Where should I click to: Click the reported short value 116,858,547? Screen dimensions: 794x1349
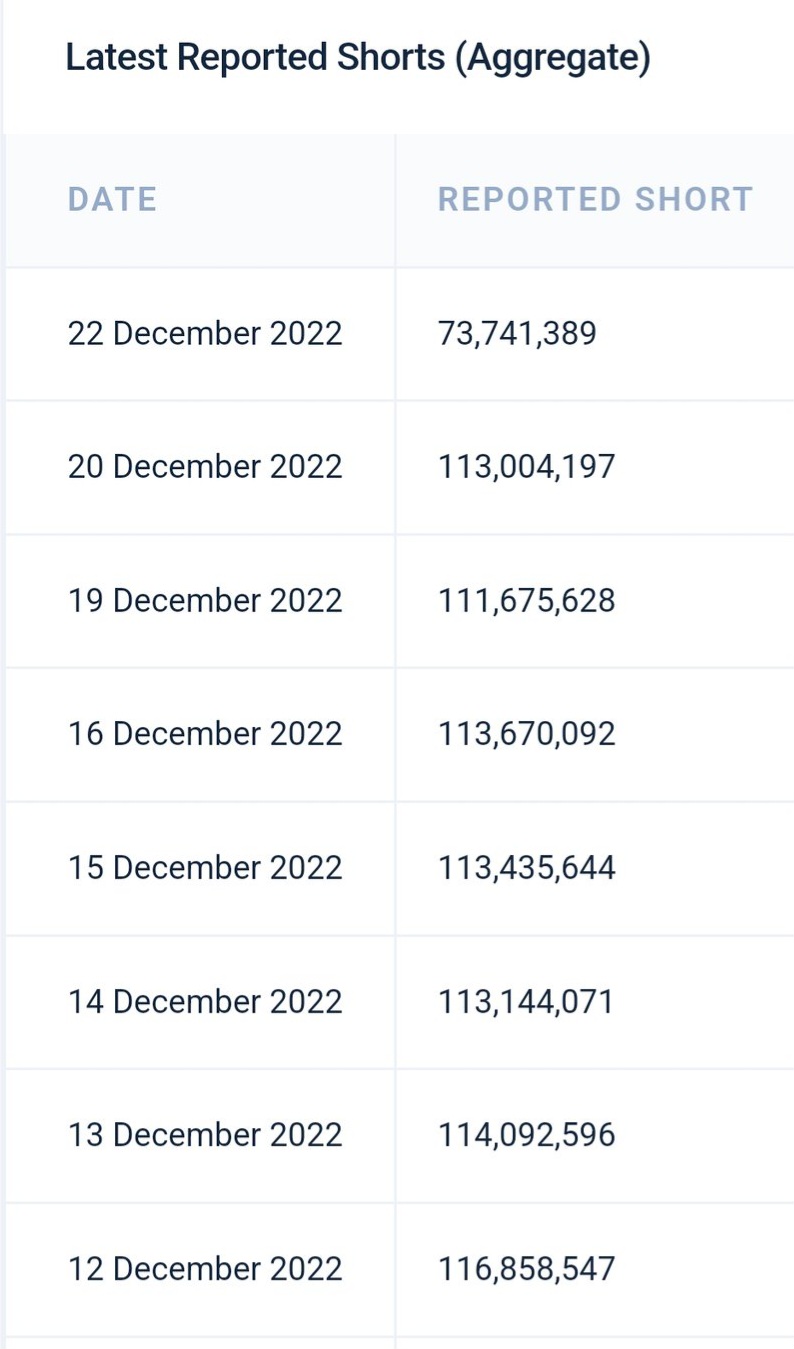coord(527,1269)
